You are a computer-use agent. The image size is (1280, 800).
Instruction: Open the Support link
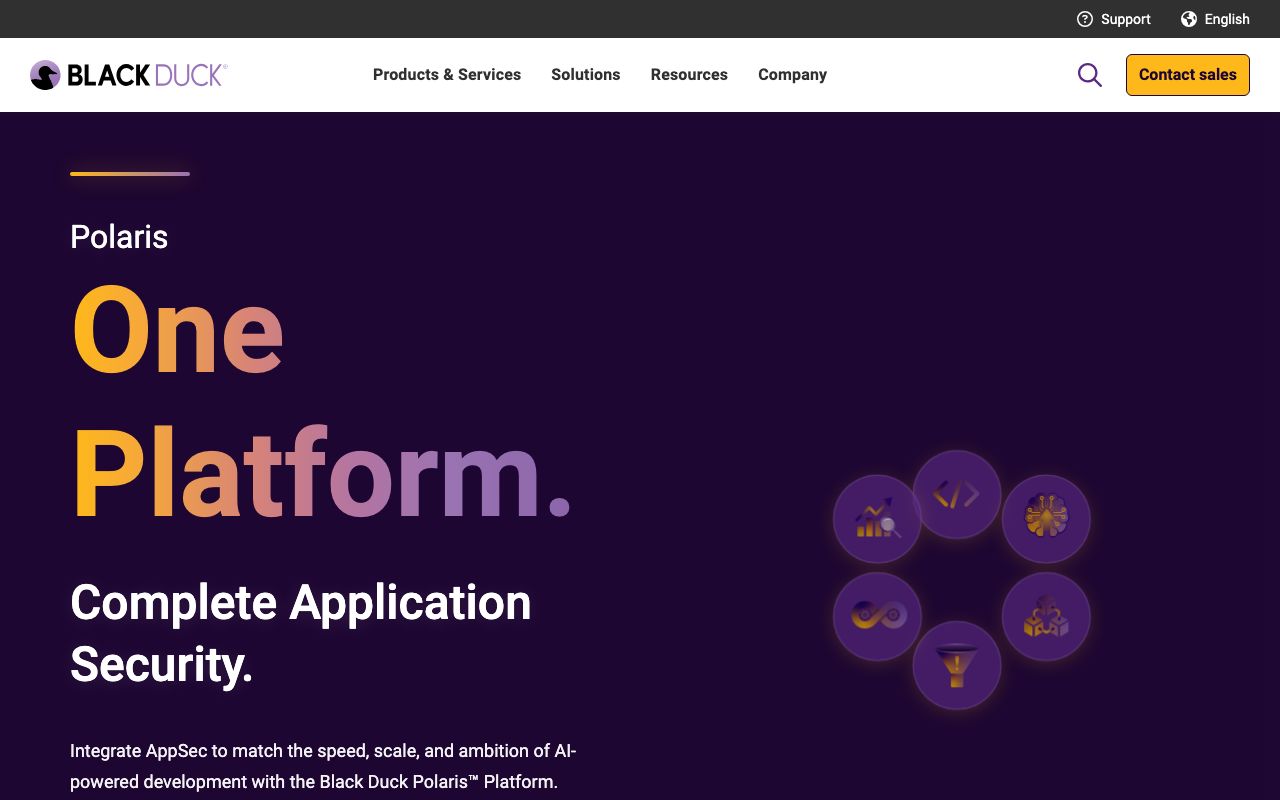tap(1125, 19)
